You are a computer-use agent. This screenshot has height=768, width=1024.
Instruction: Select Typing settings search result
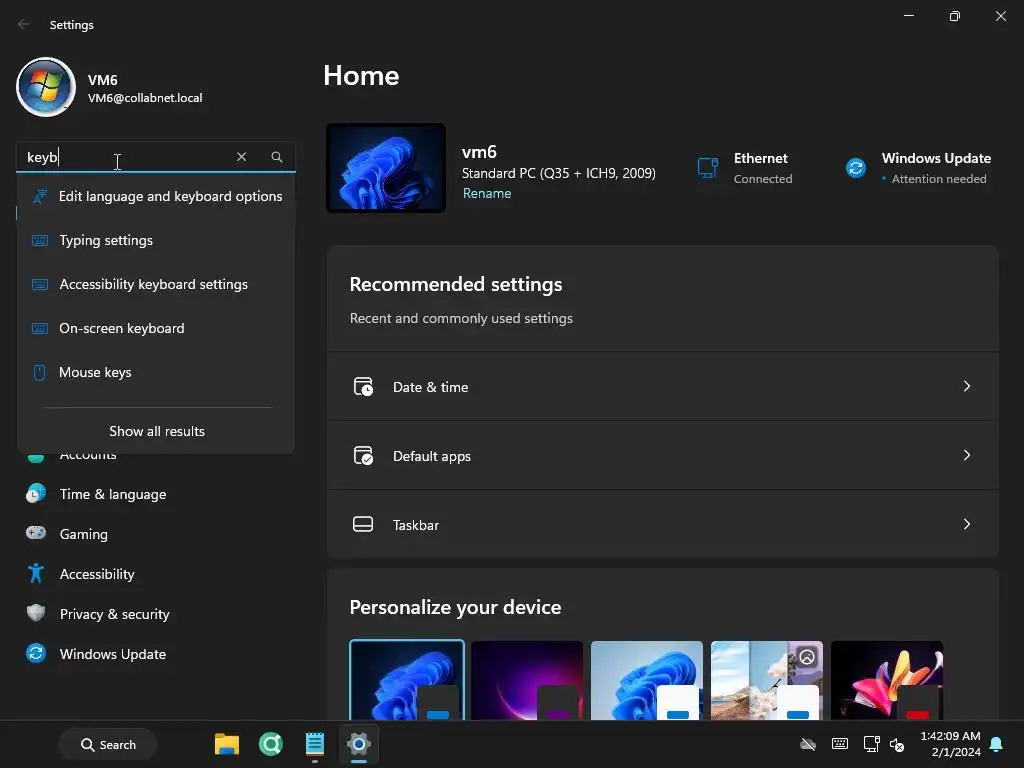(156, 240)
